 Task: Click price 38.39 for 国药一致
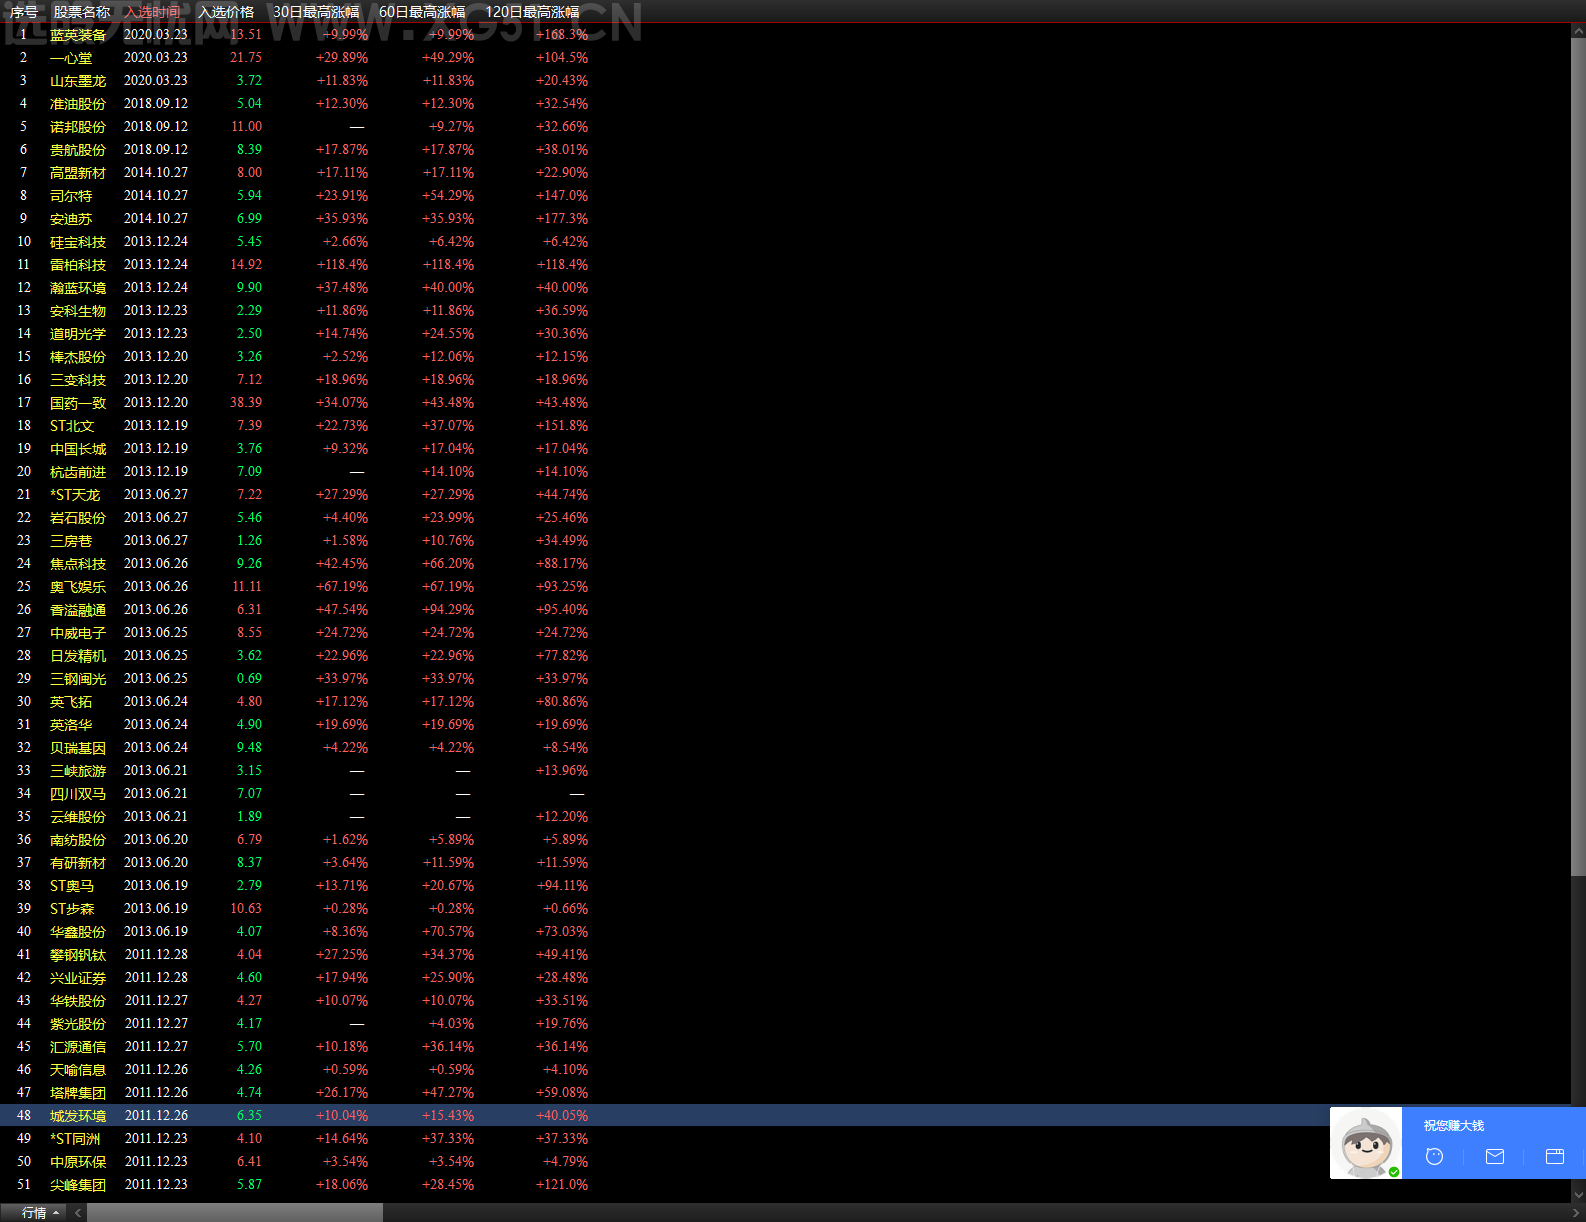pos(246,402)
